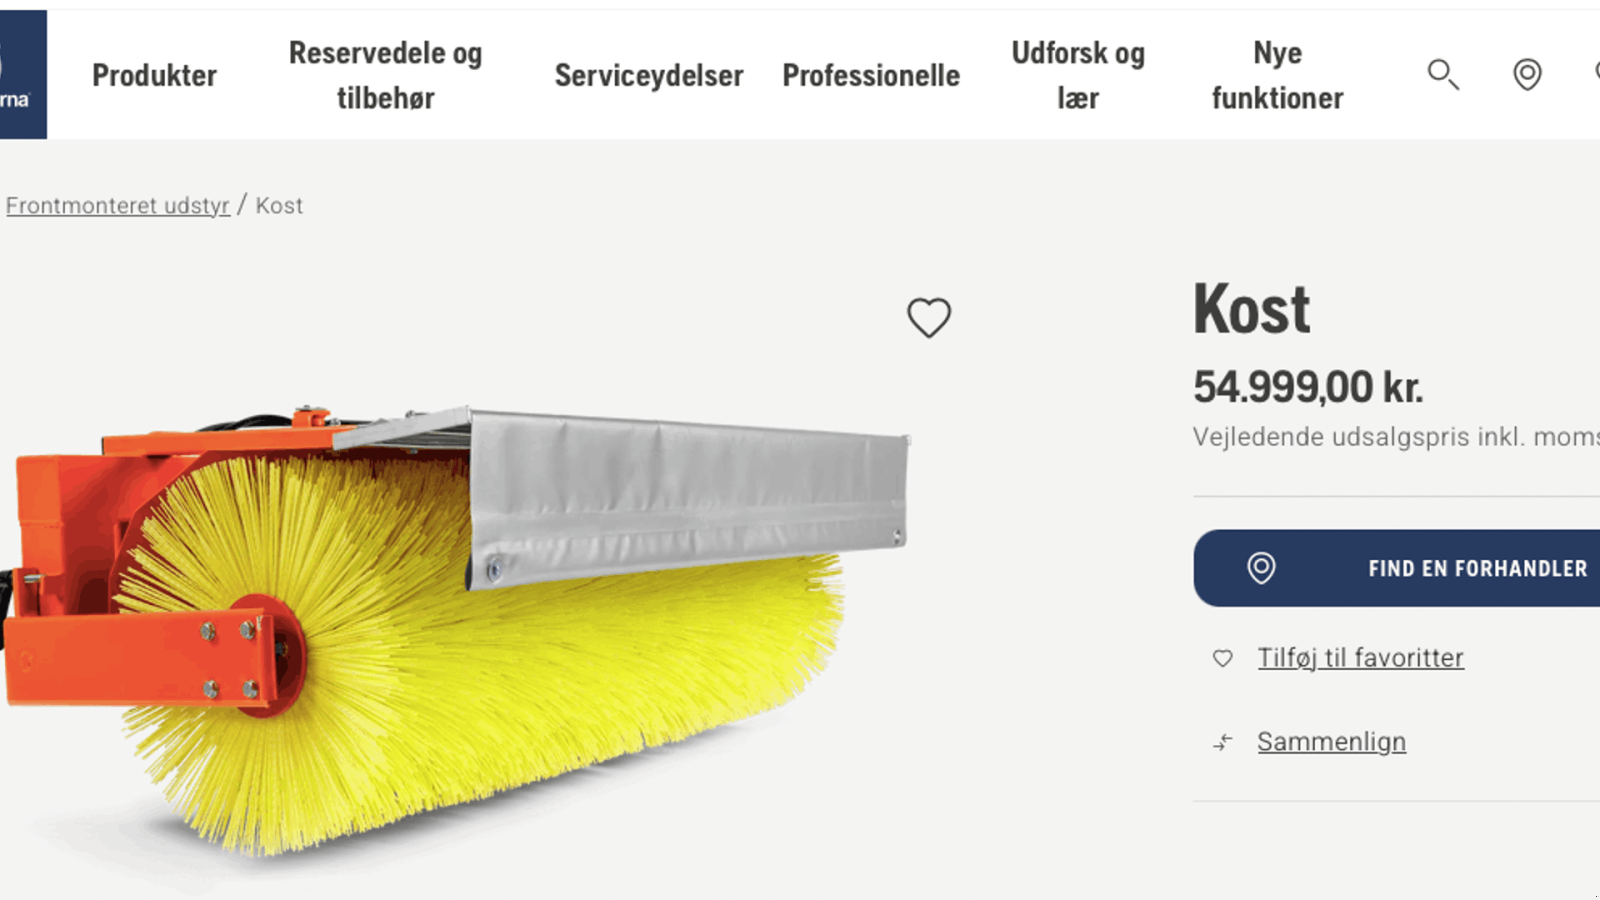
Task: Open Reservedele og tilbehør menu
Action: coord(385,75)
